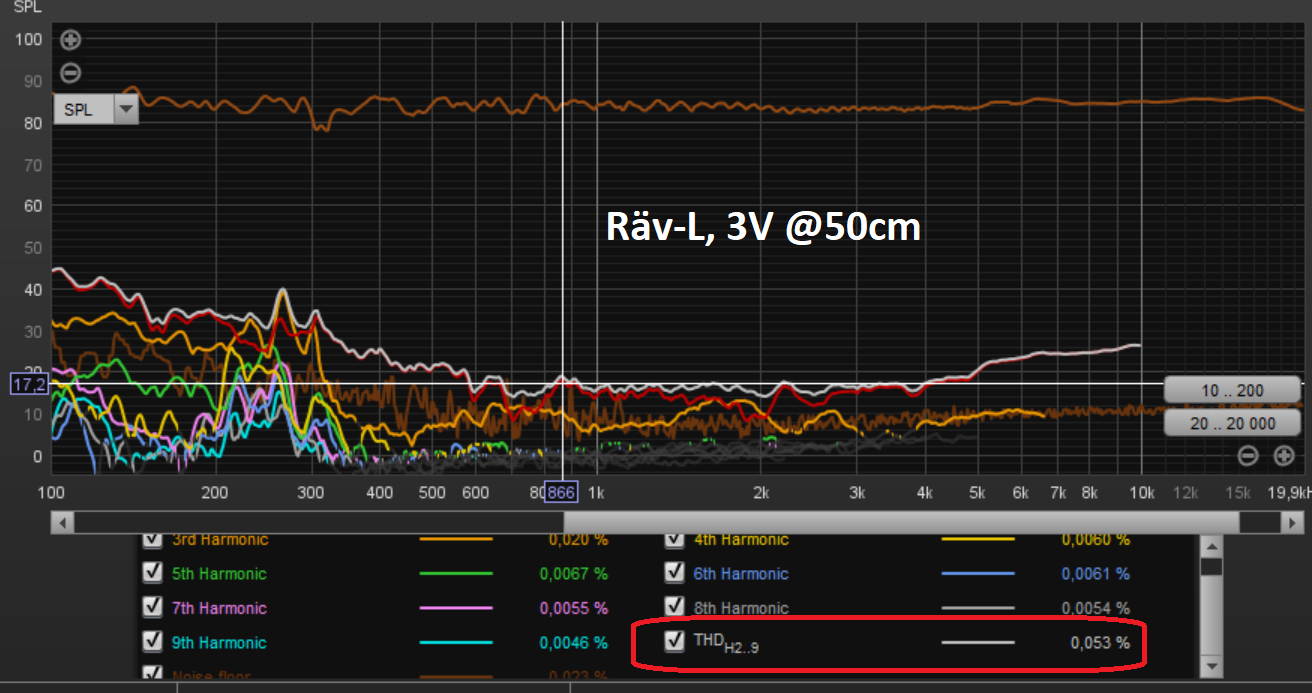This screenshot has height=693, width=1312.
Task: Zoom out vertically with the top-left minus icon
Action: pyautogui.click(x=70, y=73)
